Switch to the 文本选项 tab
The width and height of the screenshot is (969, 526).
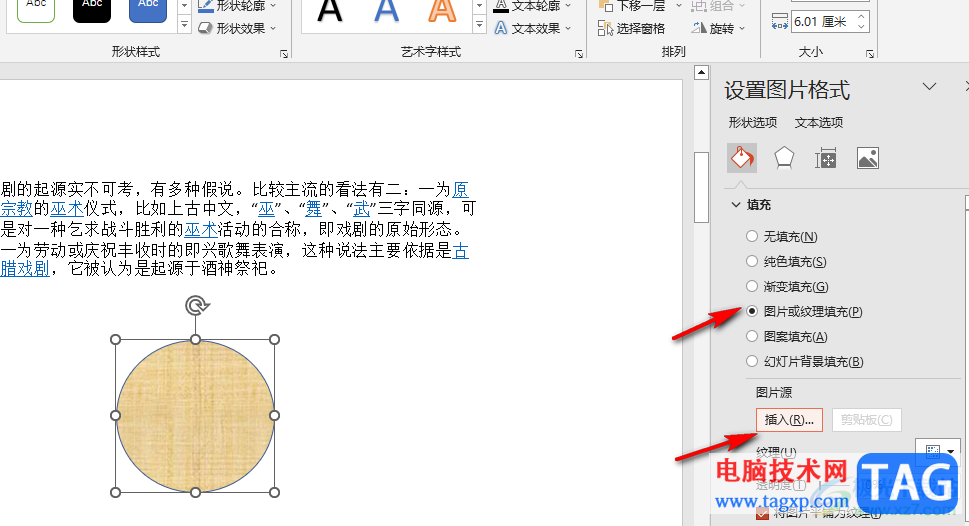818,122
